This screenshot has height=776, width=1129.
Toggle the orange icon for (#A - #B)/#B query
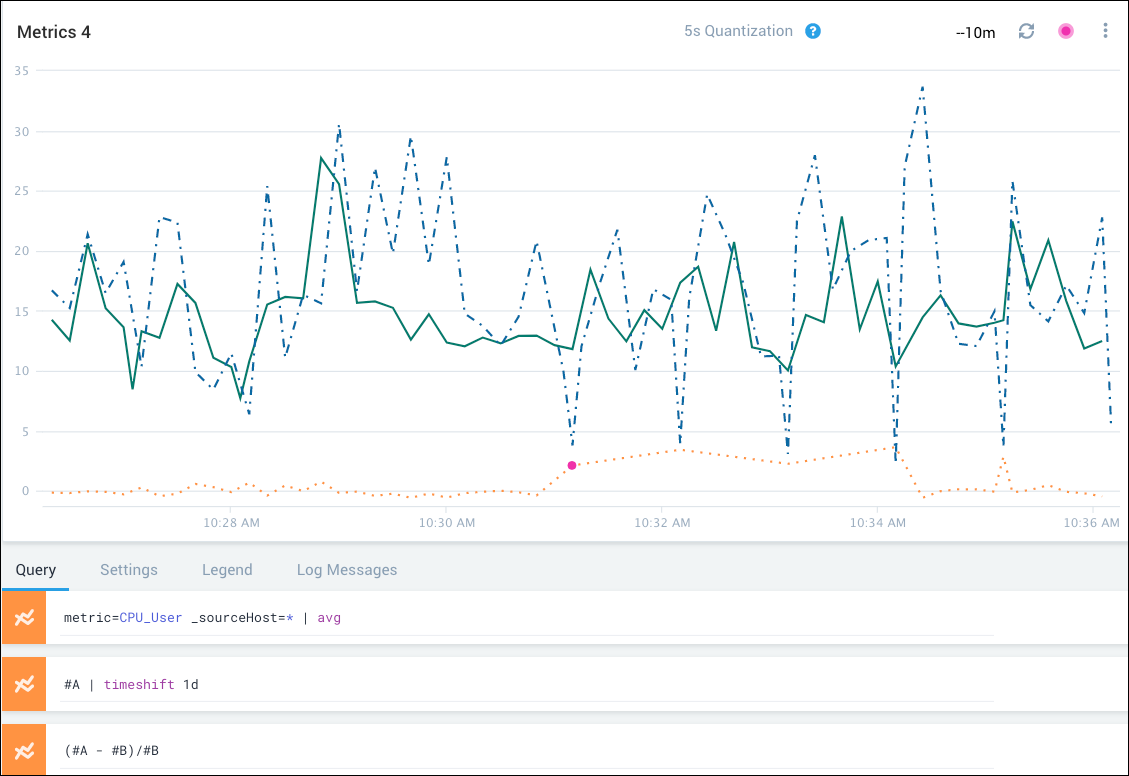(24, 750)
